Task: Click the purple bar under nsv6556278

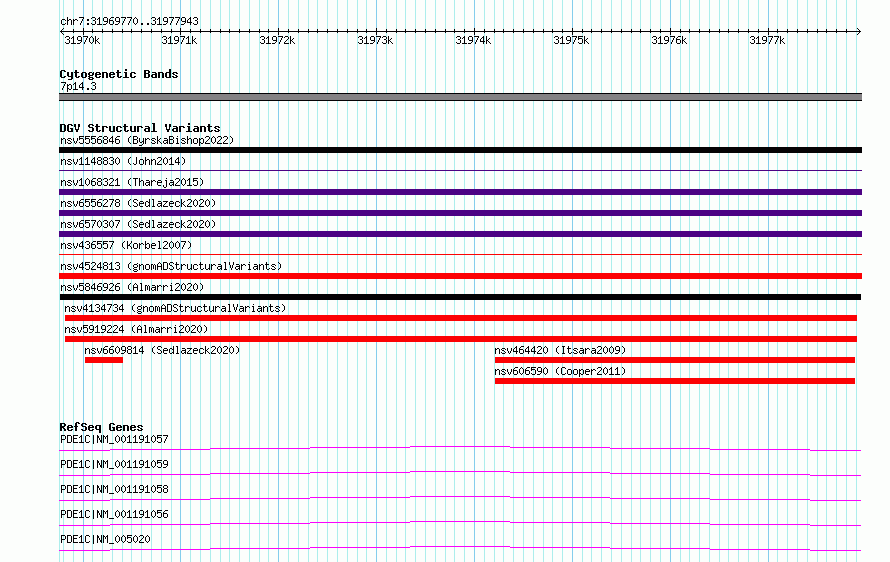Action: [x=460, y=213]
